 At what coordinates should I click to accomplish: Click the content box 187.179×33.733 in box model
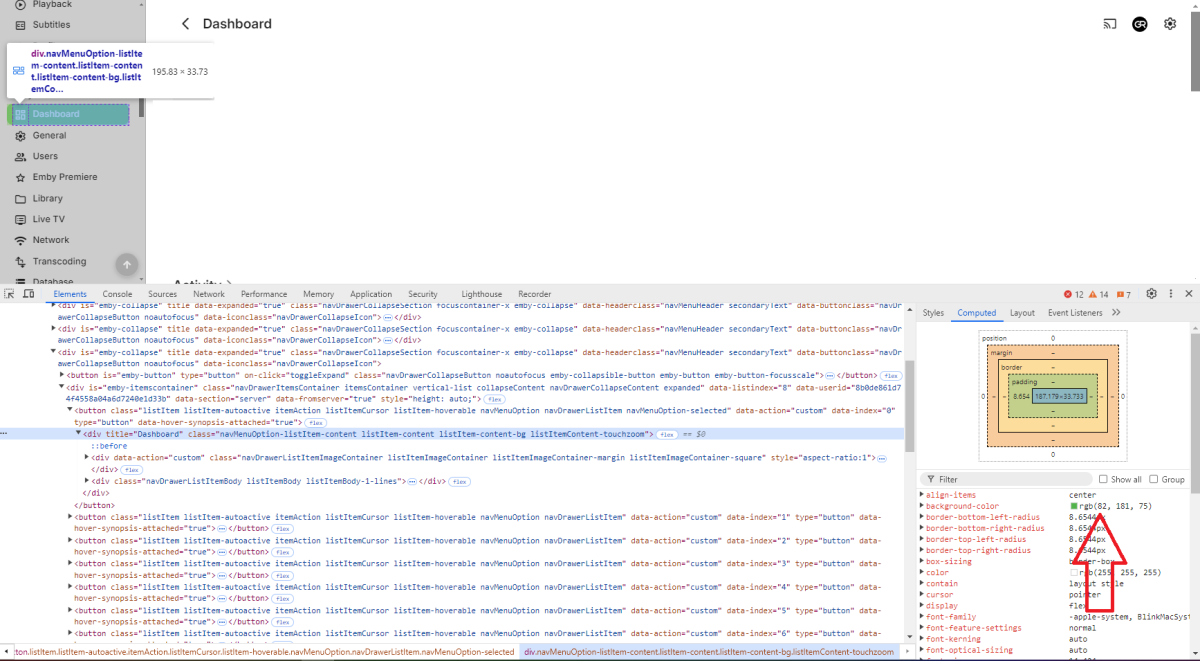point(1060,396)
